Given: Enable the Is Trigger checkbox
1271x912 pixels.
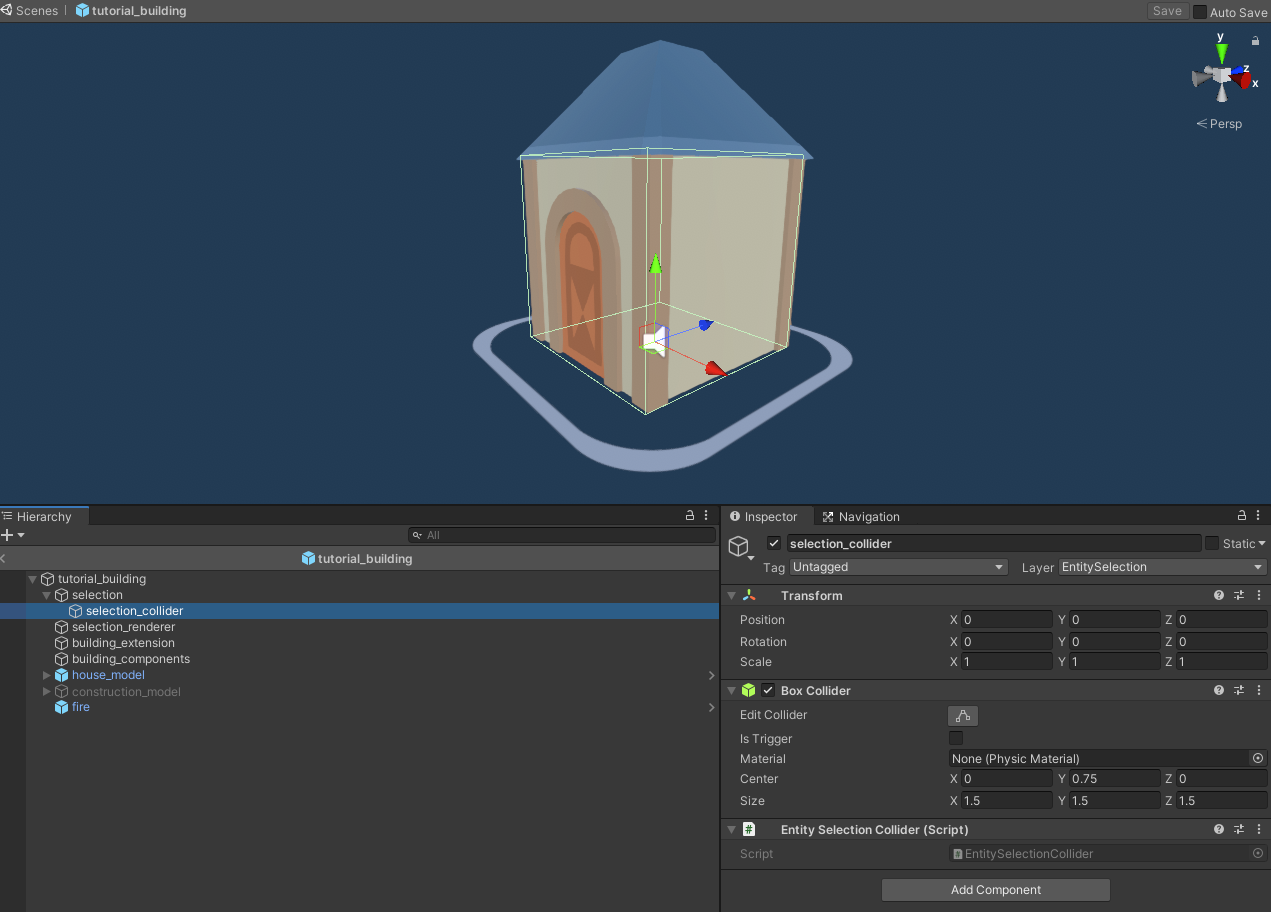Looking at the screenshot, I should pos(956,738).
